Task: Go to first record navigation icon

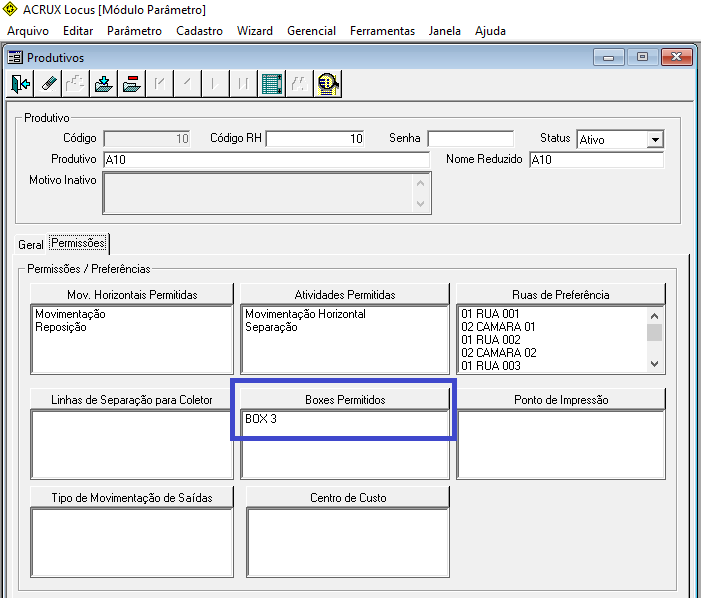Action: [159, 84]
